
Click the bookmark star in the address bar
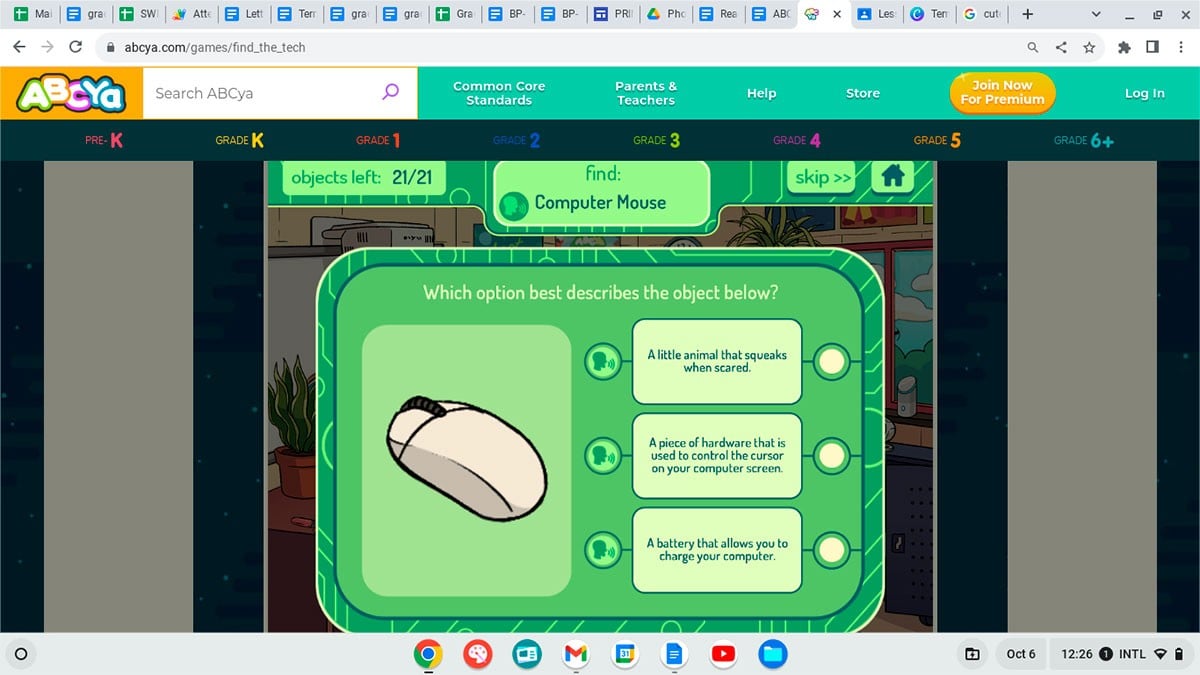1089,46
